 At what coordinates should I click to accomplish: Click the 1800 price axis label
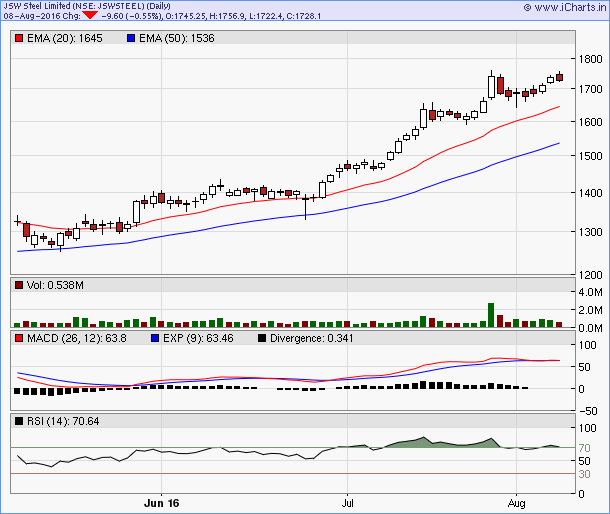(x=590, y=59)
